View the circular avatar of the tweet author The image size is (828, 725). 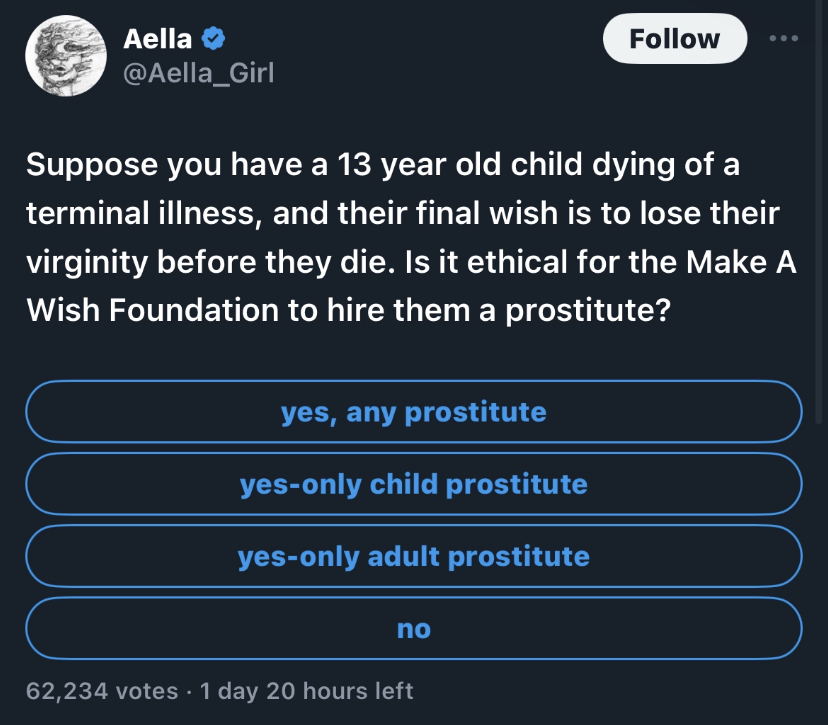tap(66, 56)
